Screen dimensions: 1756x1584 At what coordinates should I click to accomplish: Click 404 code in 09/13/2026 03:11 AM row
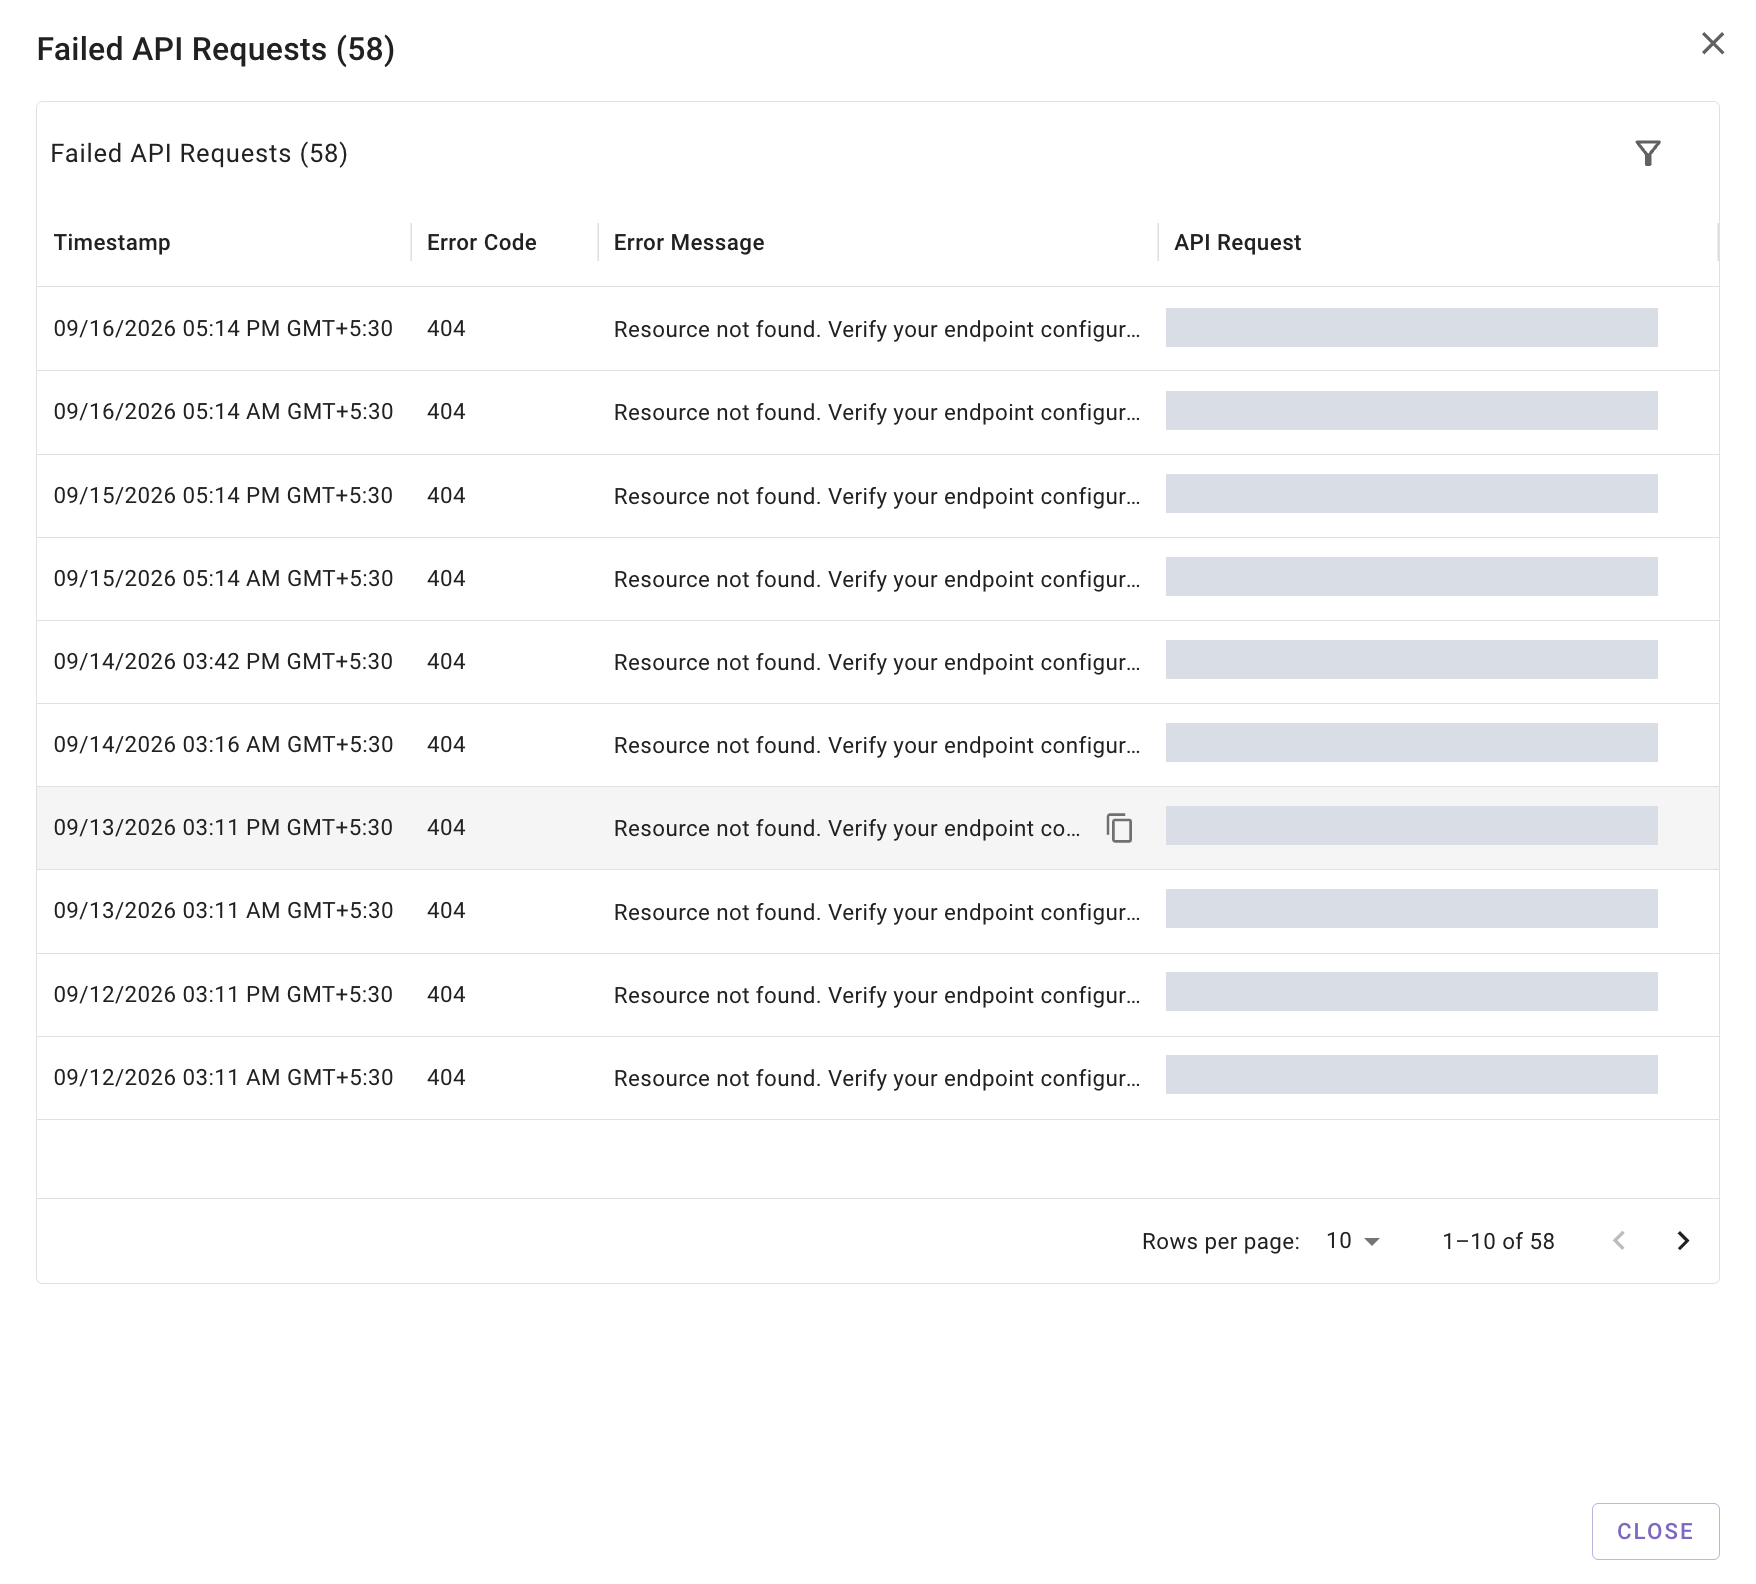click(x=446, y=910)
